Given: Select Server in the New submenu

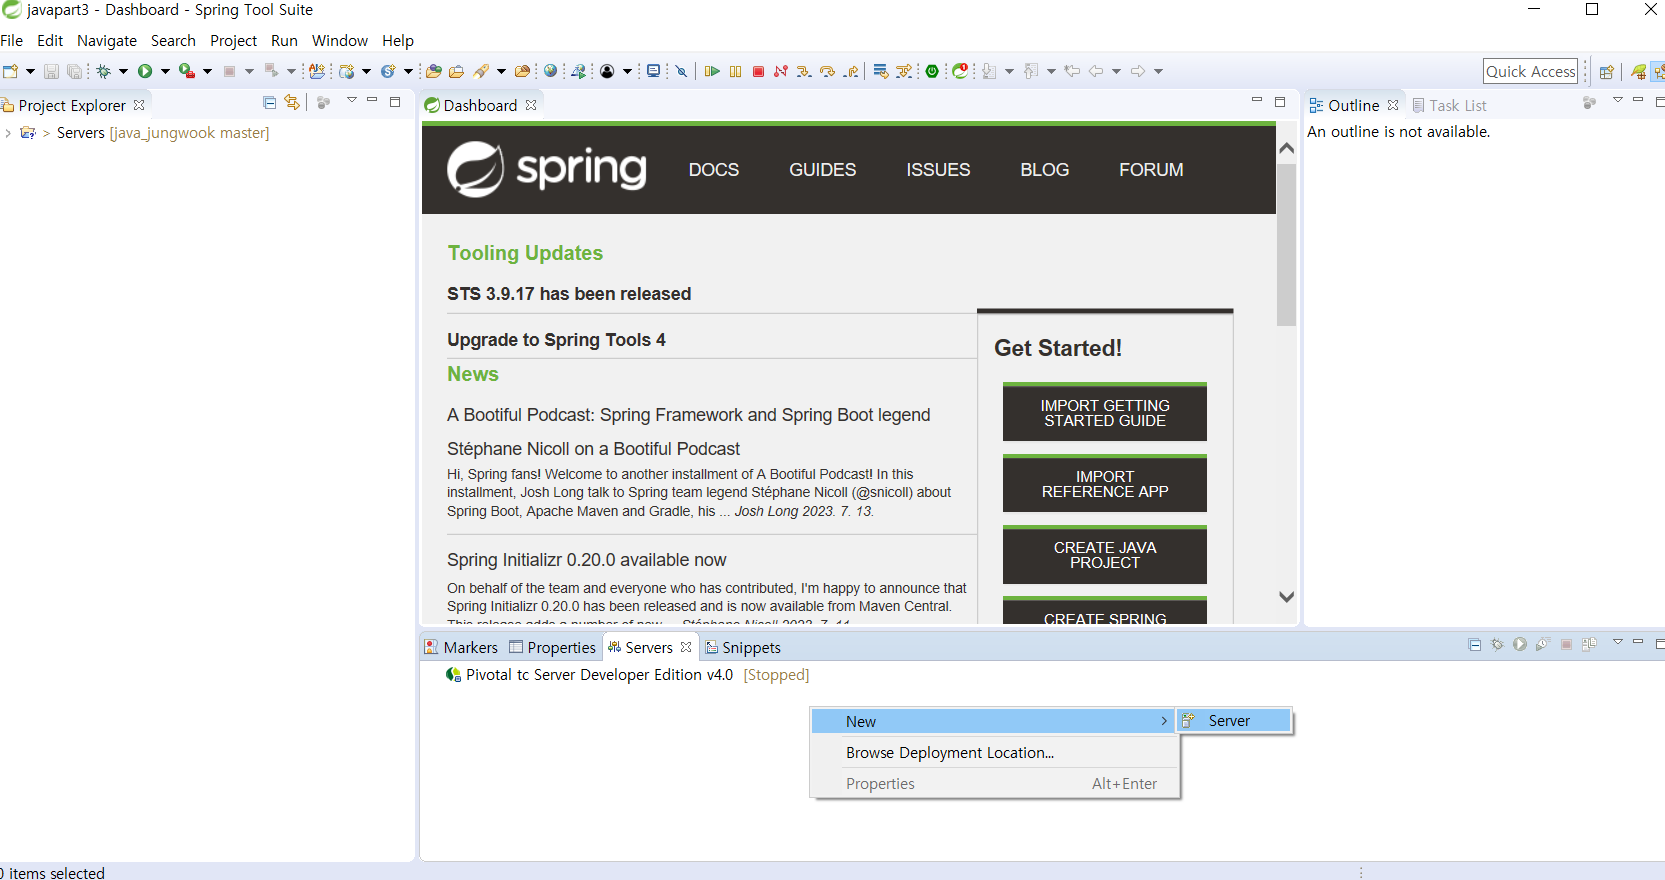Looking at the screenshot, I should tap(1235, 721).
